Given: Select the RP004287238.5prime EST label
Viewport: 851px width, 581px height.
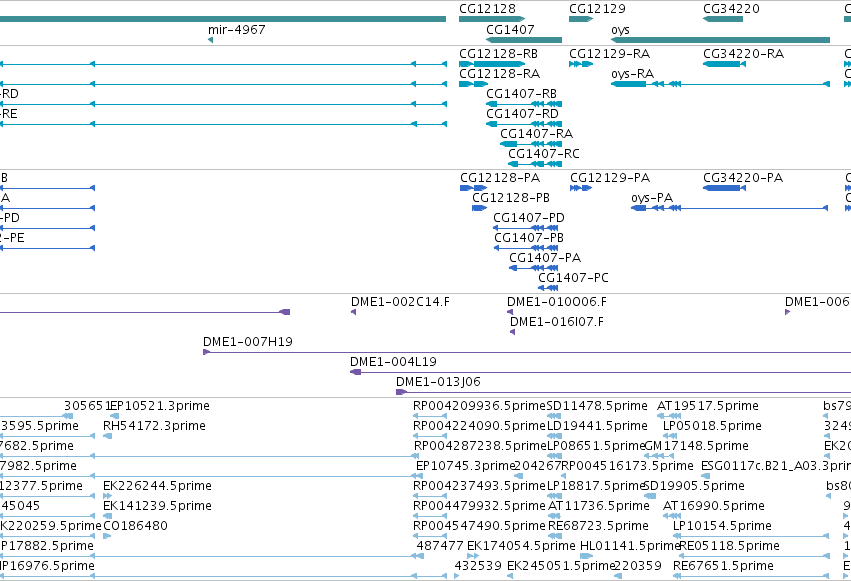Looking at the screenshot, I should tap(480, 446).
